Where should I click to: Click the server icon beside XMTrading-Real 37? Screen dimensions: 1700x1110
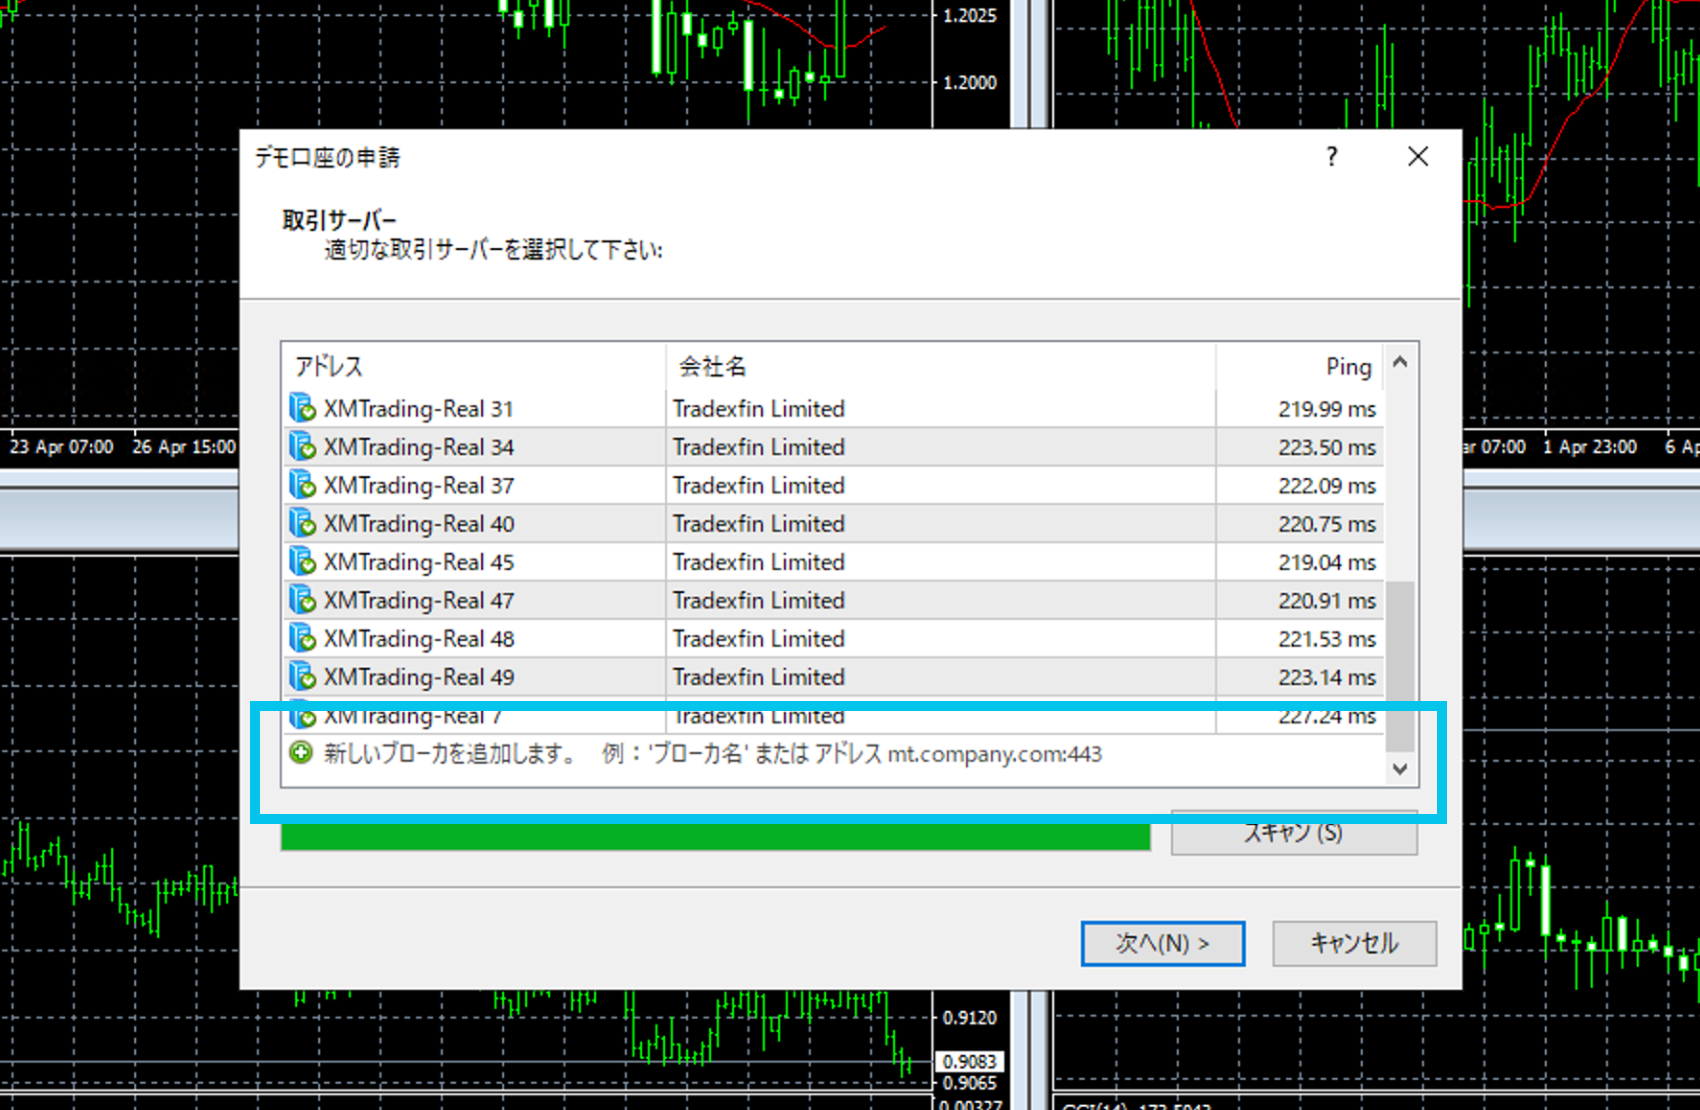[302, 485]
